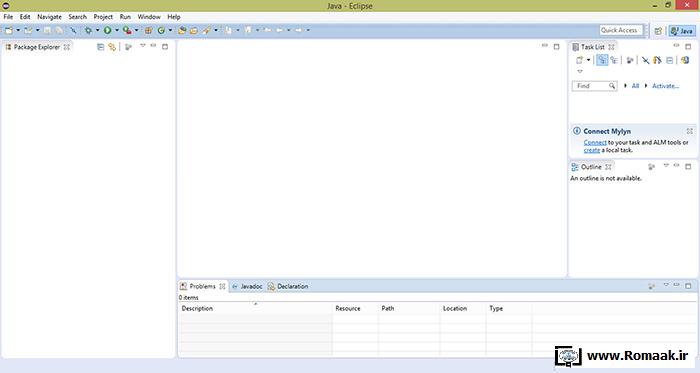Click the Search flashlight toolbar icon
Image resolution: width=700 pixels, height=373 pixels.
(206, 30)
